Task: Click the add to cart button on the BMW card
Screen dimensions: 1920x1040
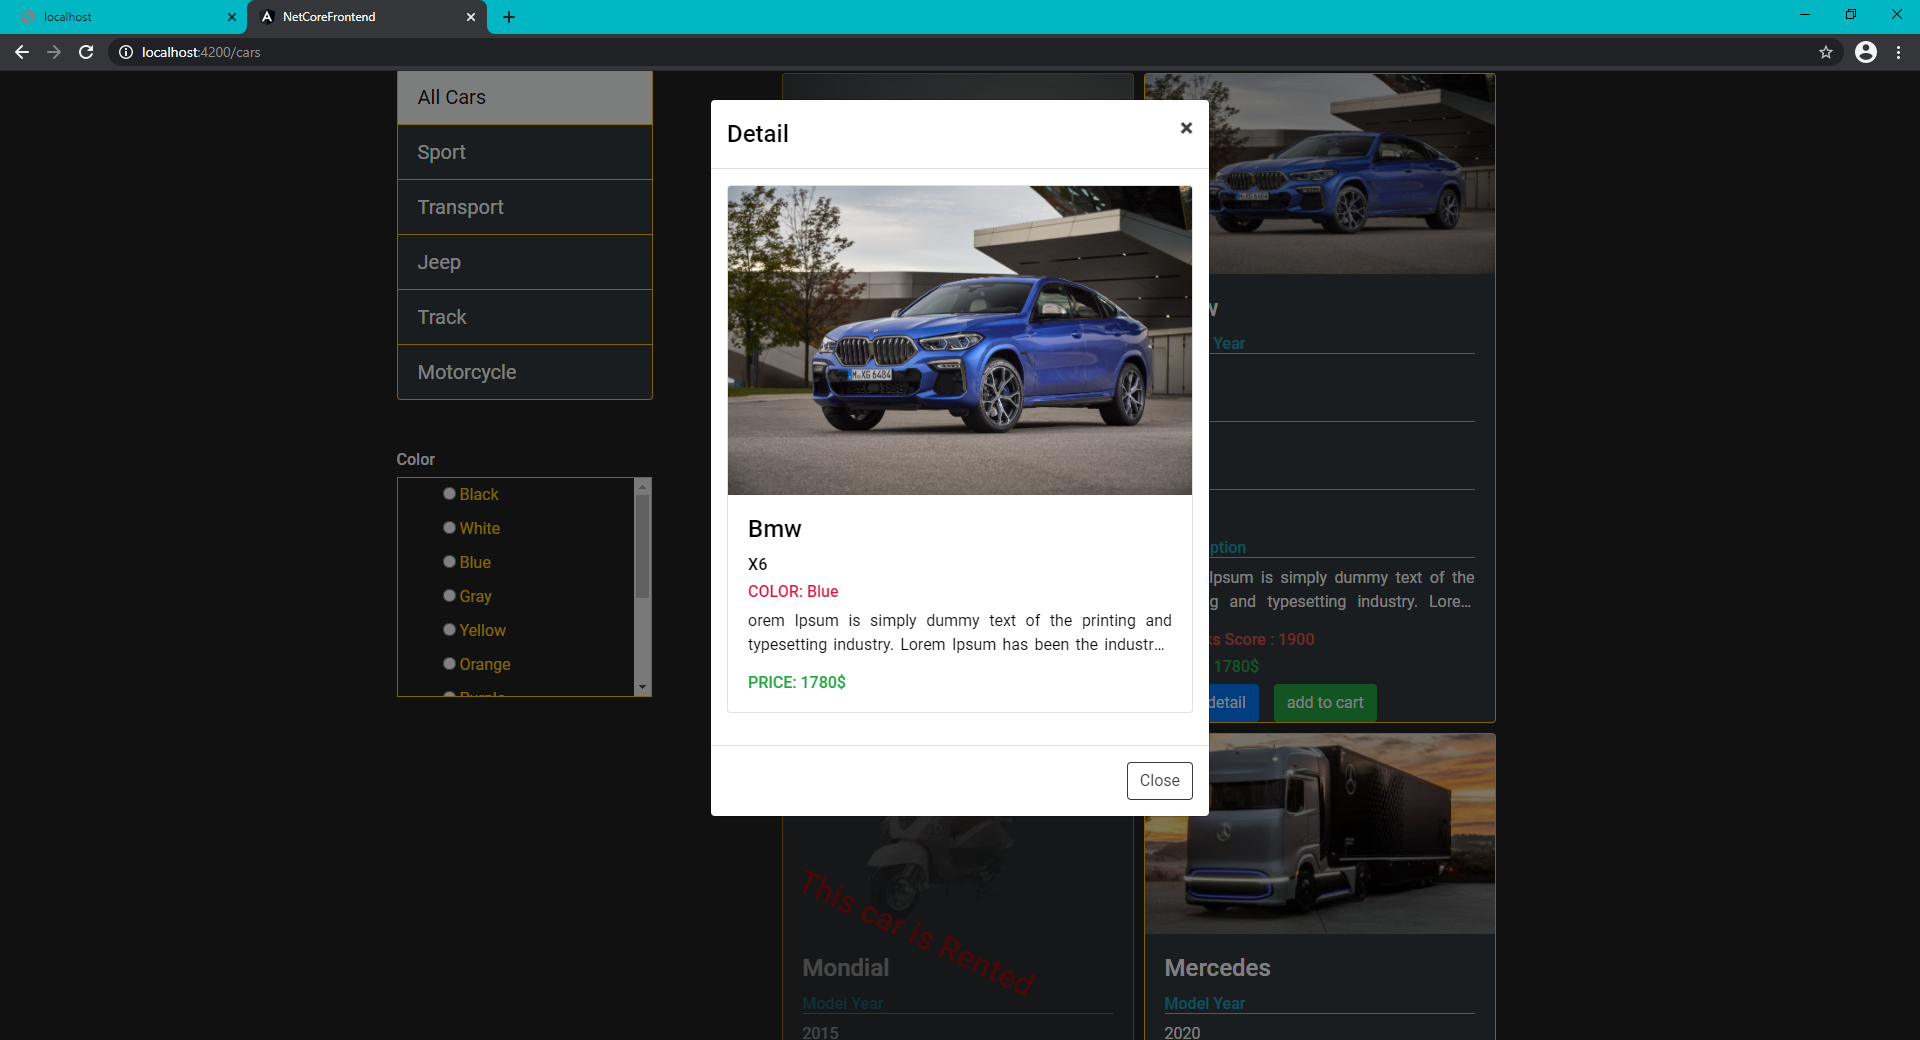Action: click(x=1325, y=703)
